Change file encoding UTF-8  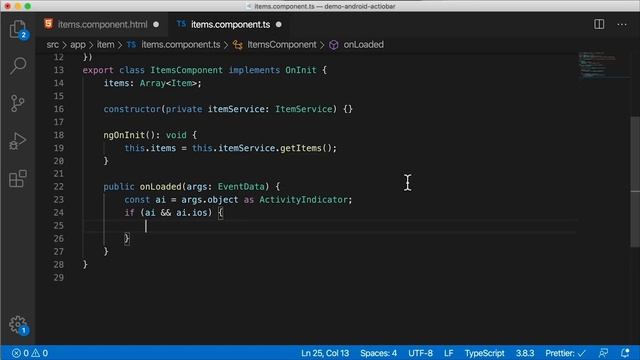(x=420, y=353)
